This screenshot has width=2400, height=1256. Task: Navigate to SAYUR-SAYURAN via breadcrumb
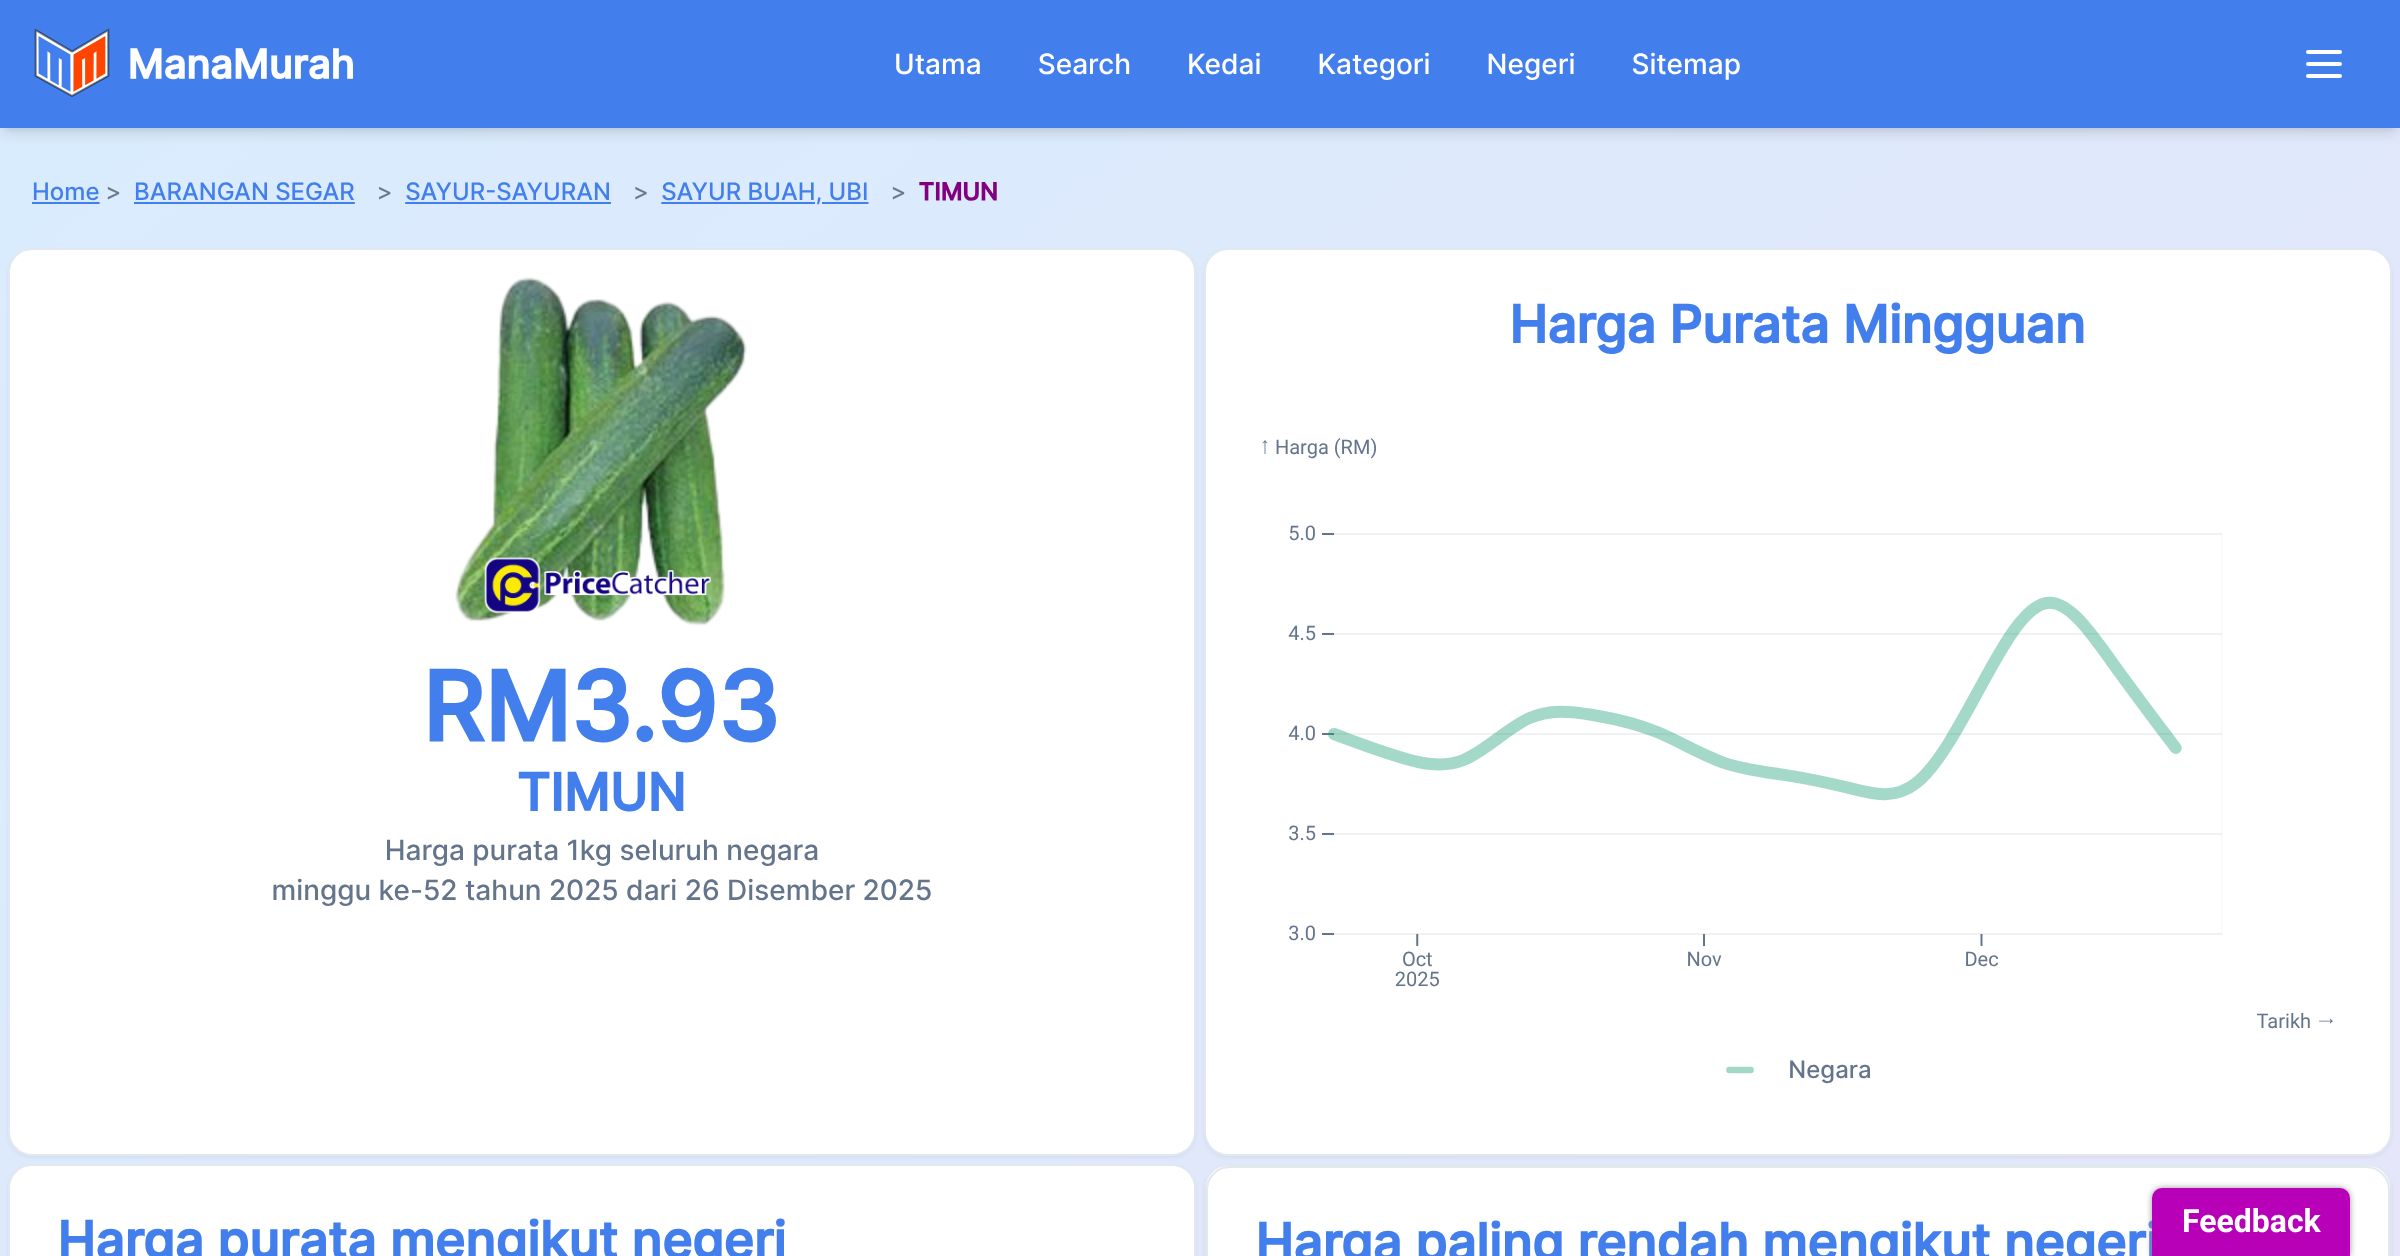[x=507, y=191]
